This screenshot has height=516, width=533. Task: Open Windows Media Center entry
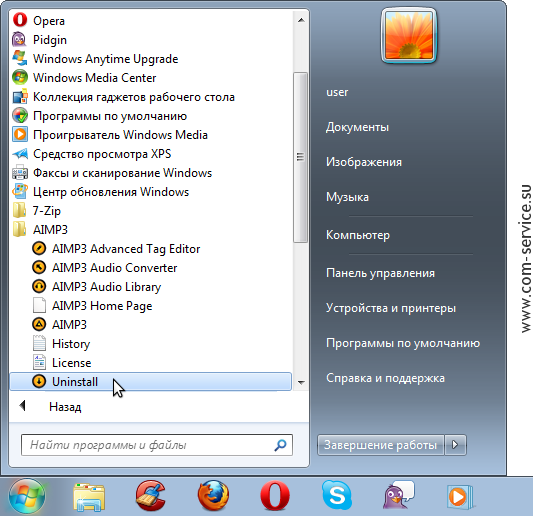tap(151, 78)
